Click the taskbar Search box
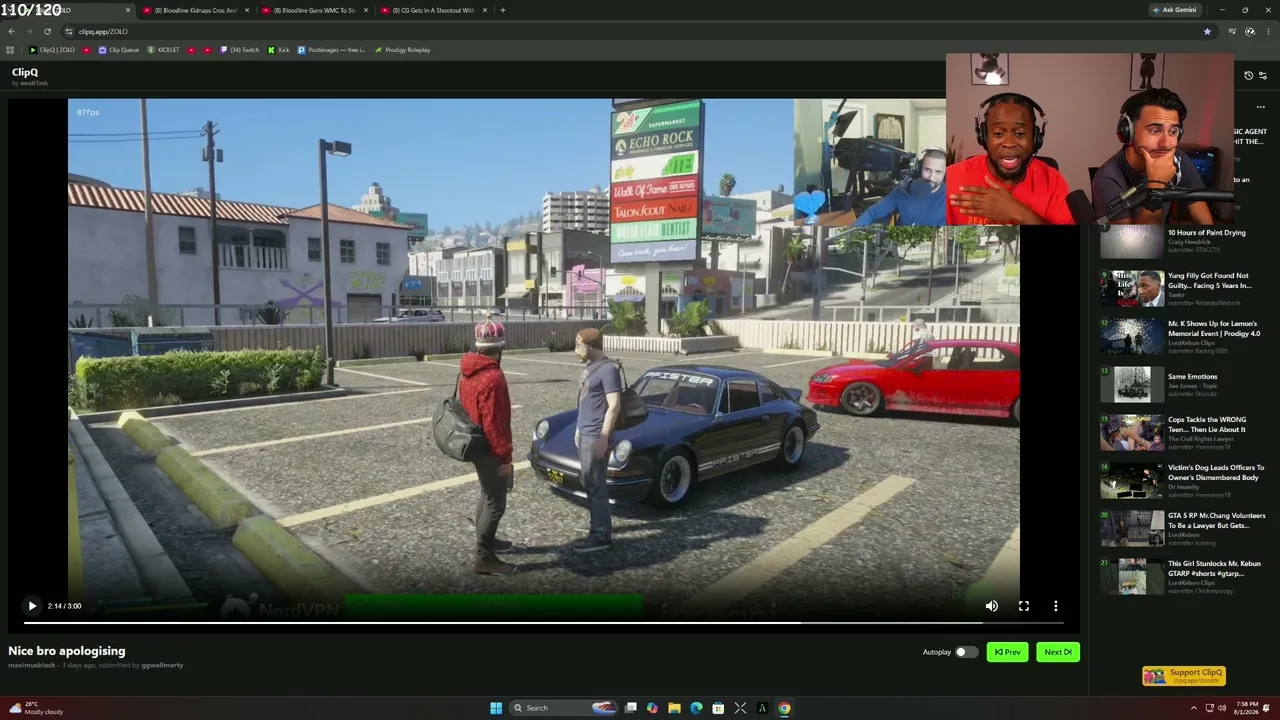Image resolution: width=1280 pixels, height=720 pixels. (561, 708)
